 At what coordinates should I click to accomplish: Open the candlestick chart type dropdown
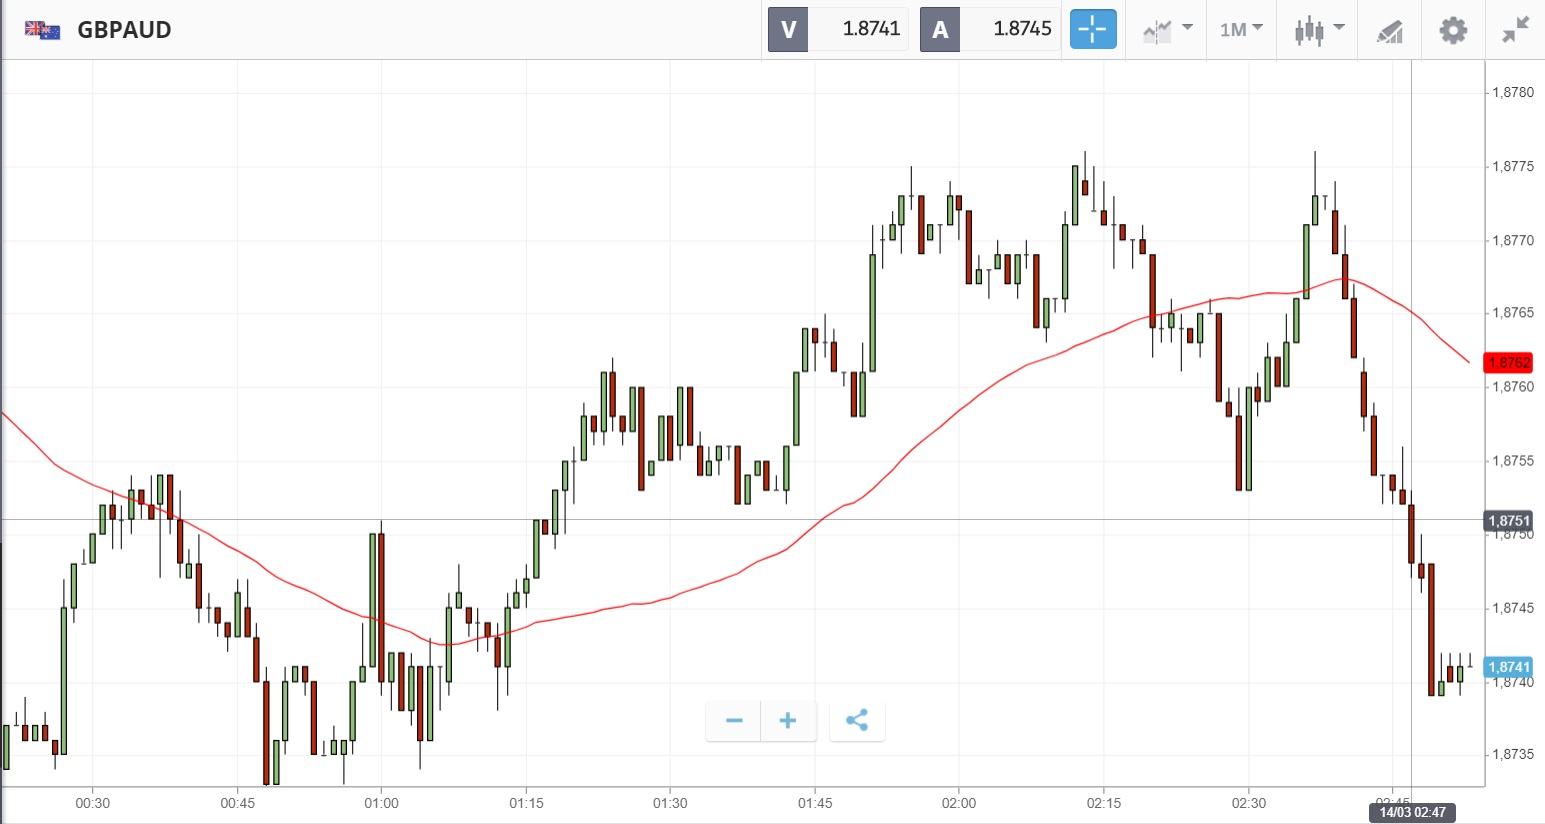pos(1318,30)
